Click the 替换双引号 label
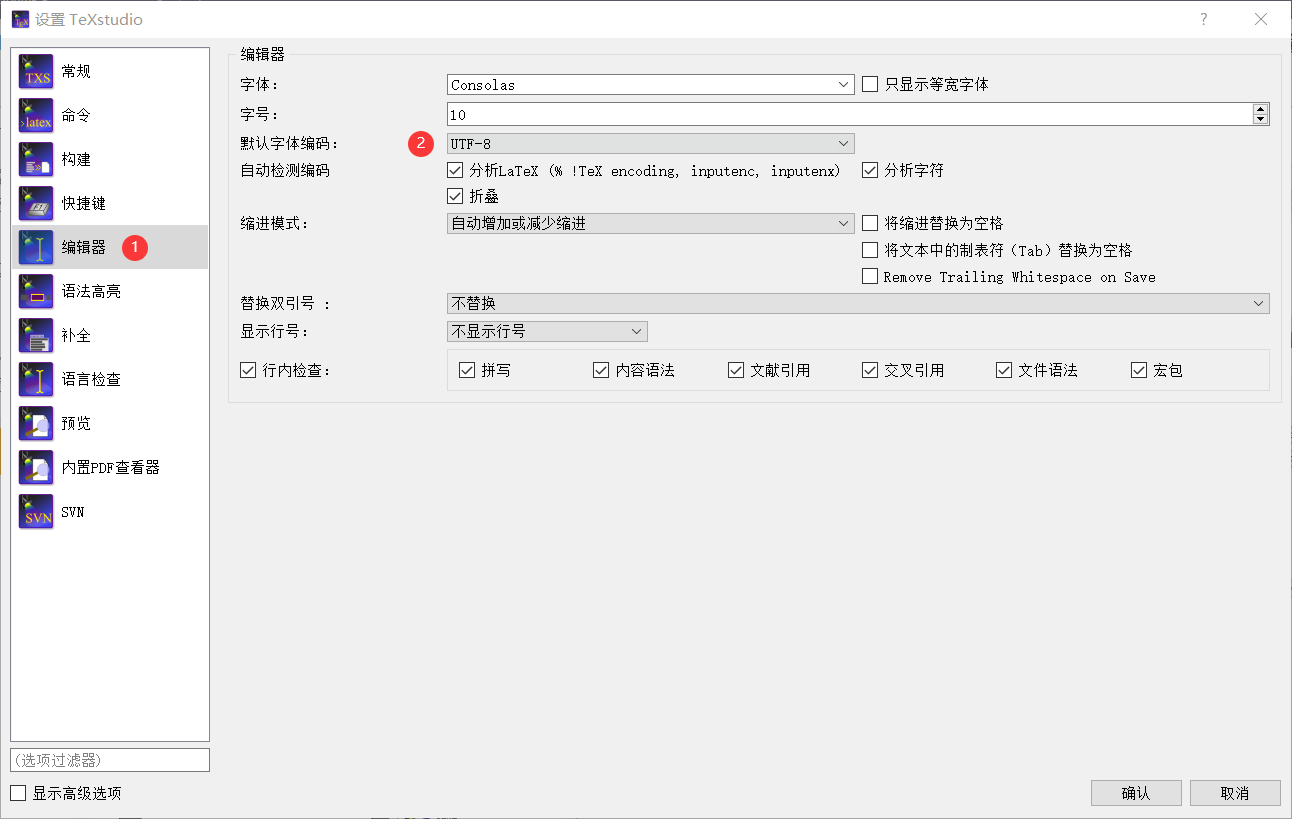 [285, 303]
